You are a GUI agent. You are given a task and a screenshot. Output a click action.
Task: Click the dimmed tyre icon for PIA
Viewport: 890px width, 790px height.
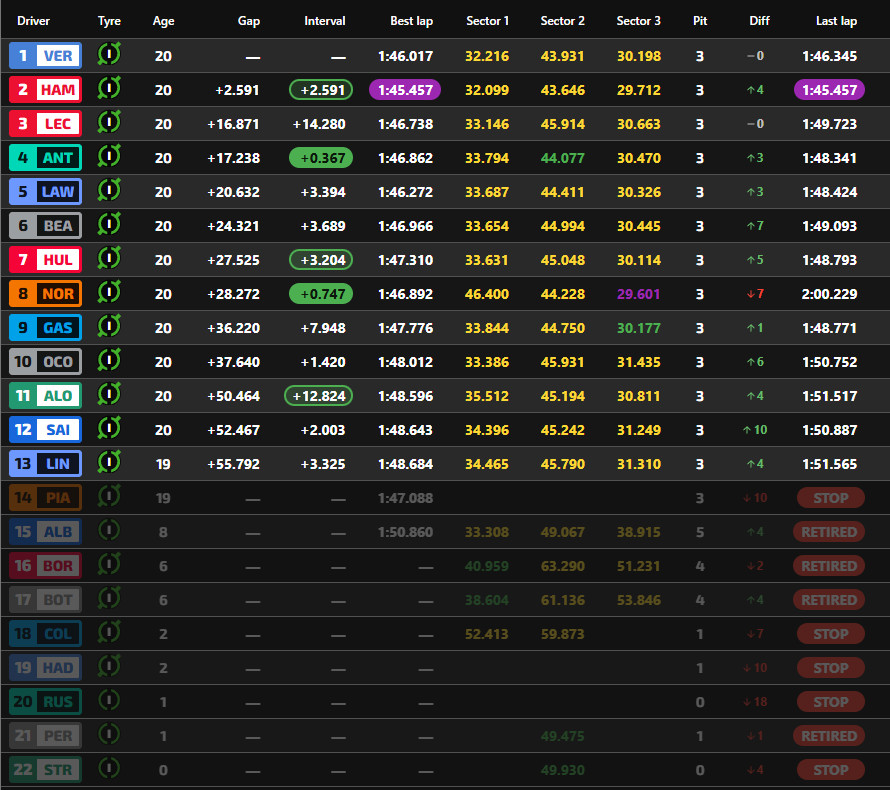click(109, 497)
